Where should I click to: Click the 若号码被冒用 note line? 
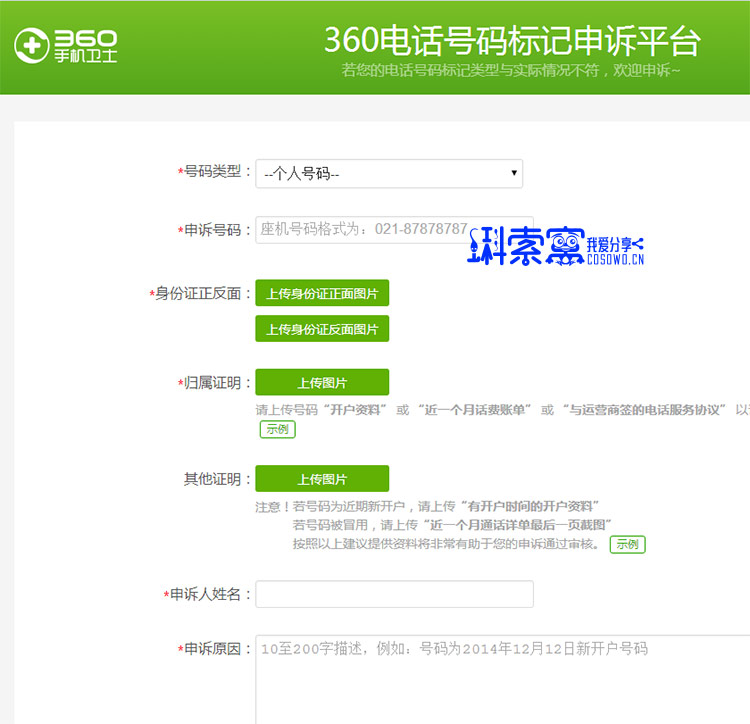(x=452, y=525)
